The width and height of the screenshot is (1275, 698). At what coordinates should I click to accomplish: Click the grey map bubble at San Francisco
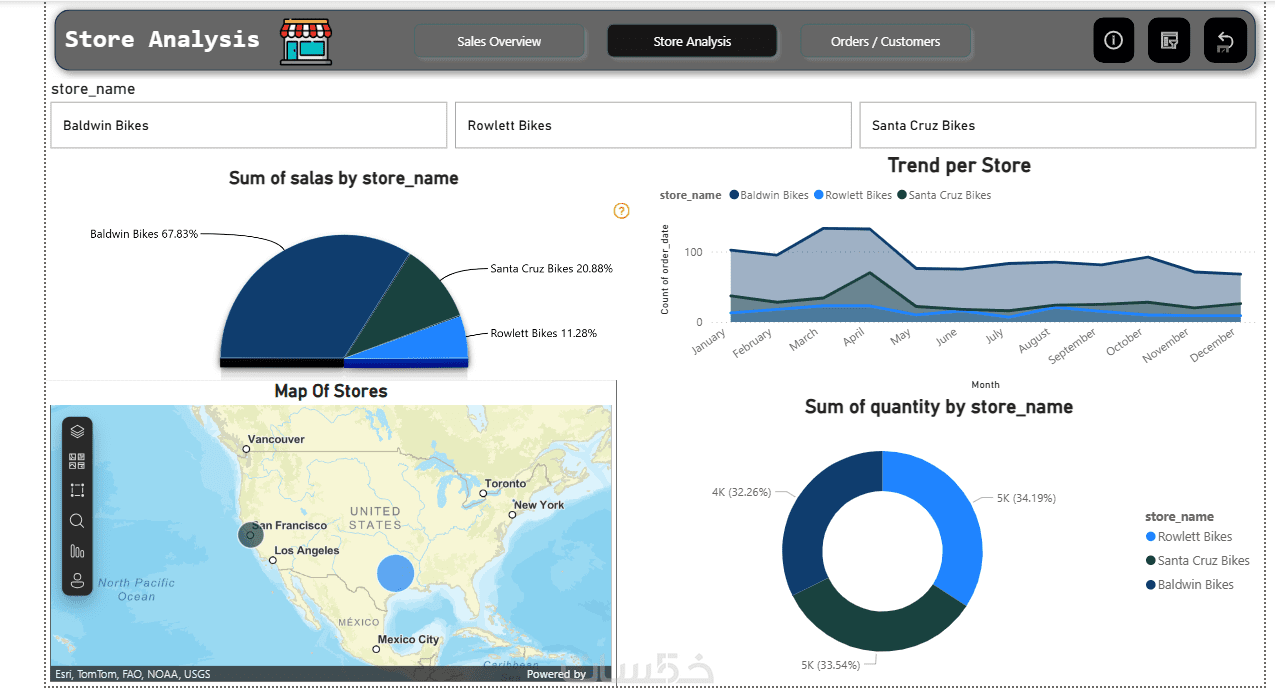pos(250,534)
